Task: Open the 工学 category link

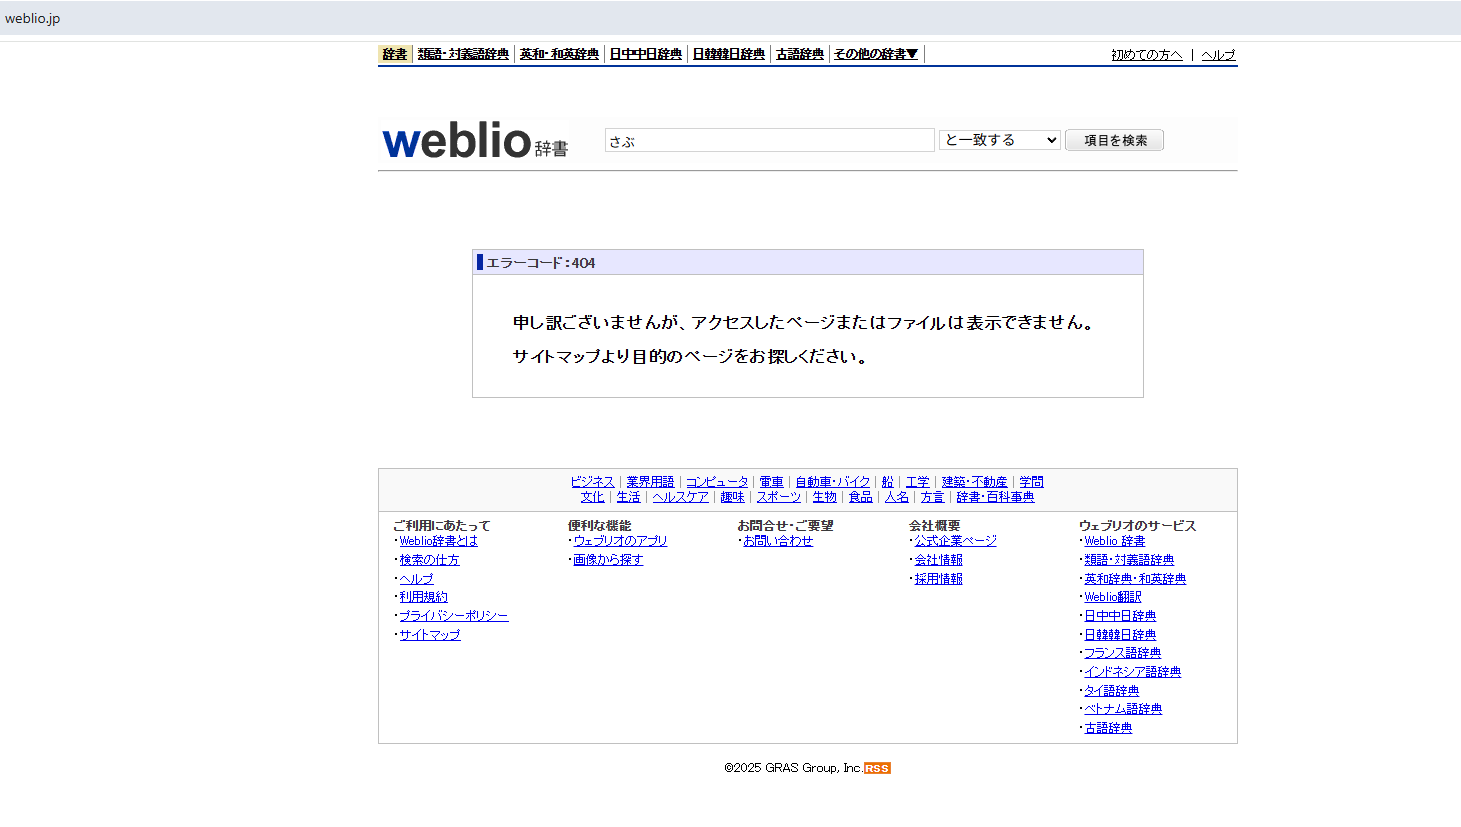Action: [918, 482]
